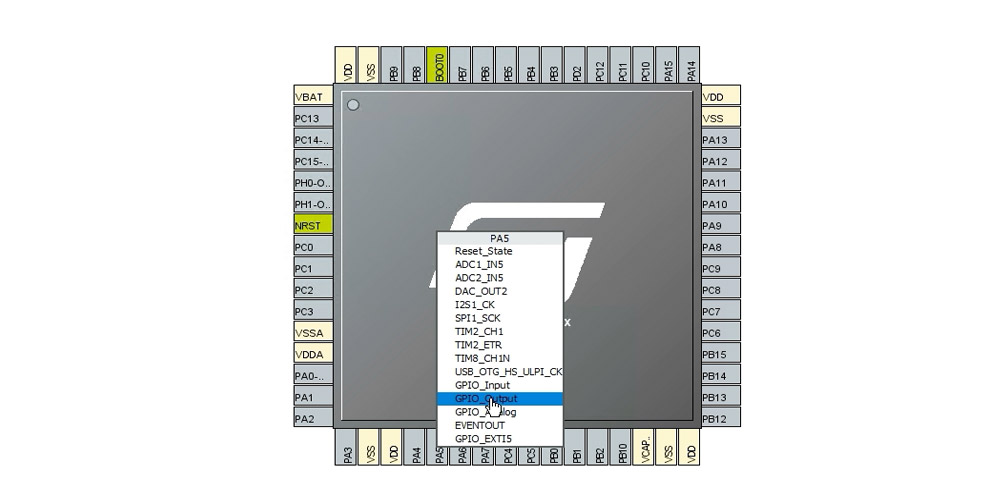Click pin PC6
This screenshot has height=500, width=1000.
[x=721, y=333]
